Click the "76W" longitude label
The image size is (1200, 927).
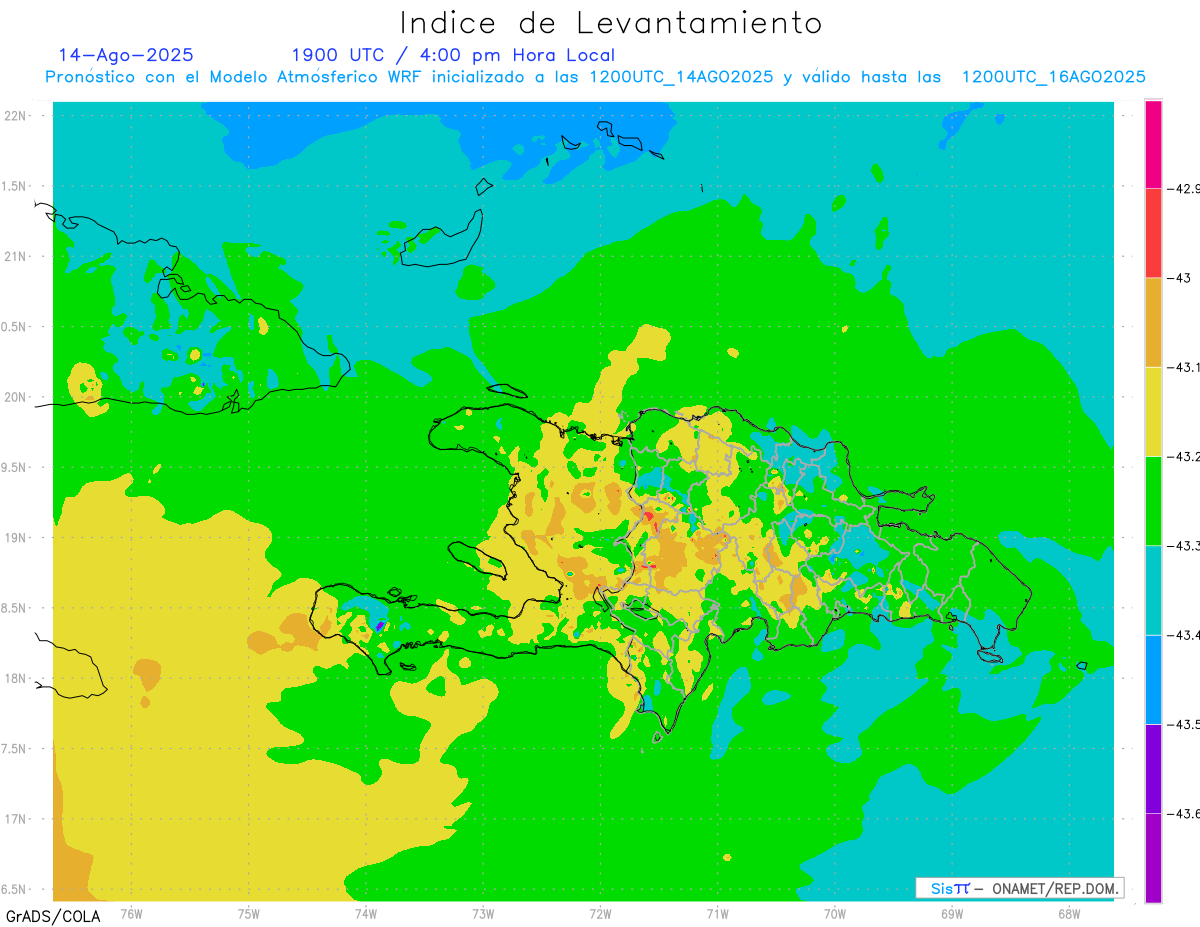point(131,914)
